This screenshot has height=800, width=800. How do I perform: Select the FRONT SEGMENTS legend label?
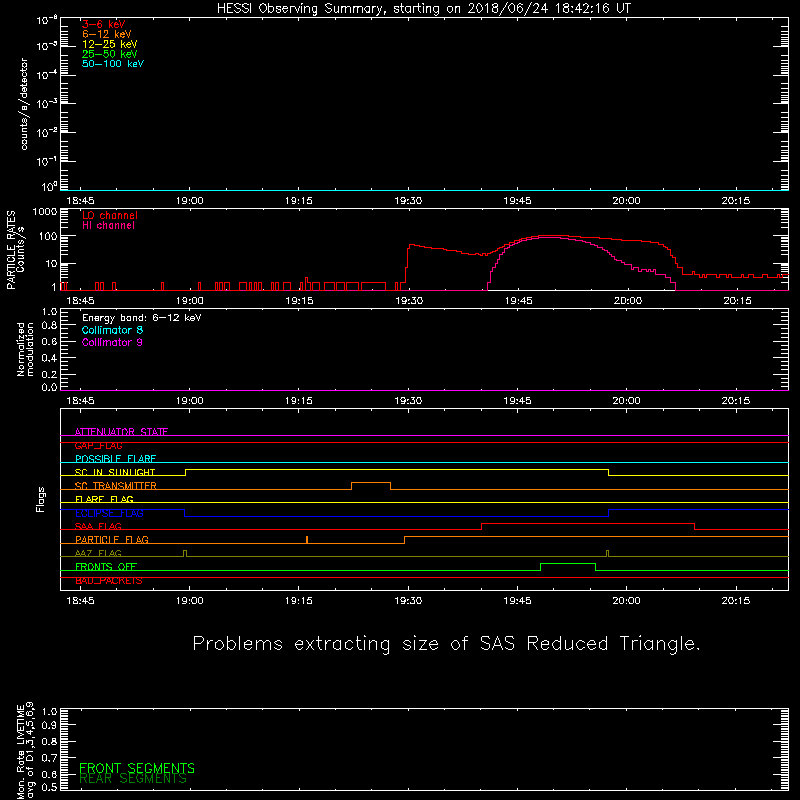pyautogui.click(x=137, y=768)
